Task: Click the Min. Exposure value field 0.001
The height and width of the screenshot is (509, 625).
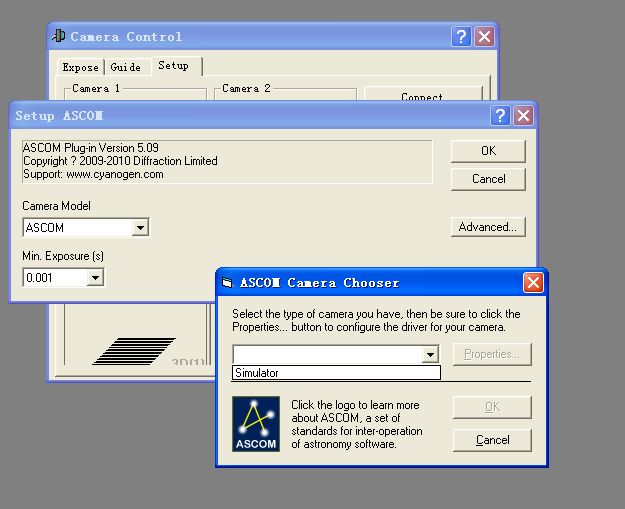Action: (x=56, y=277)
